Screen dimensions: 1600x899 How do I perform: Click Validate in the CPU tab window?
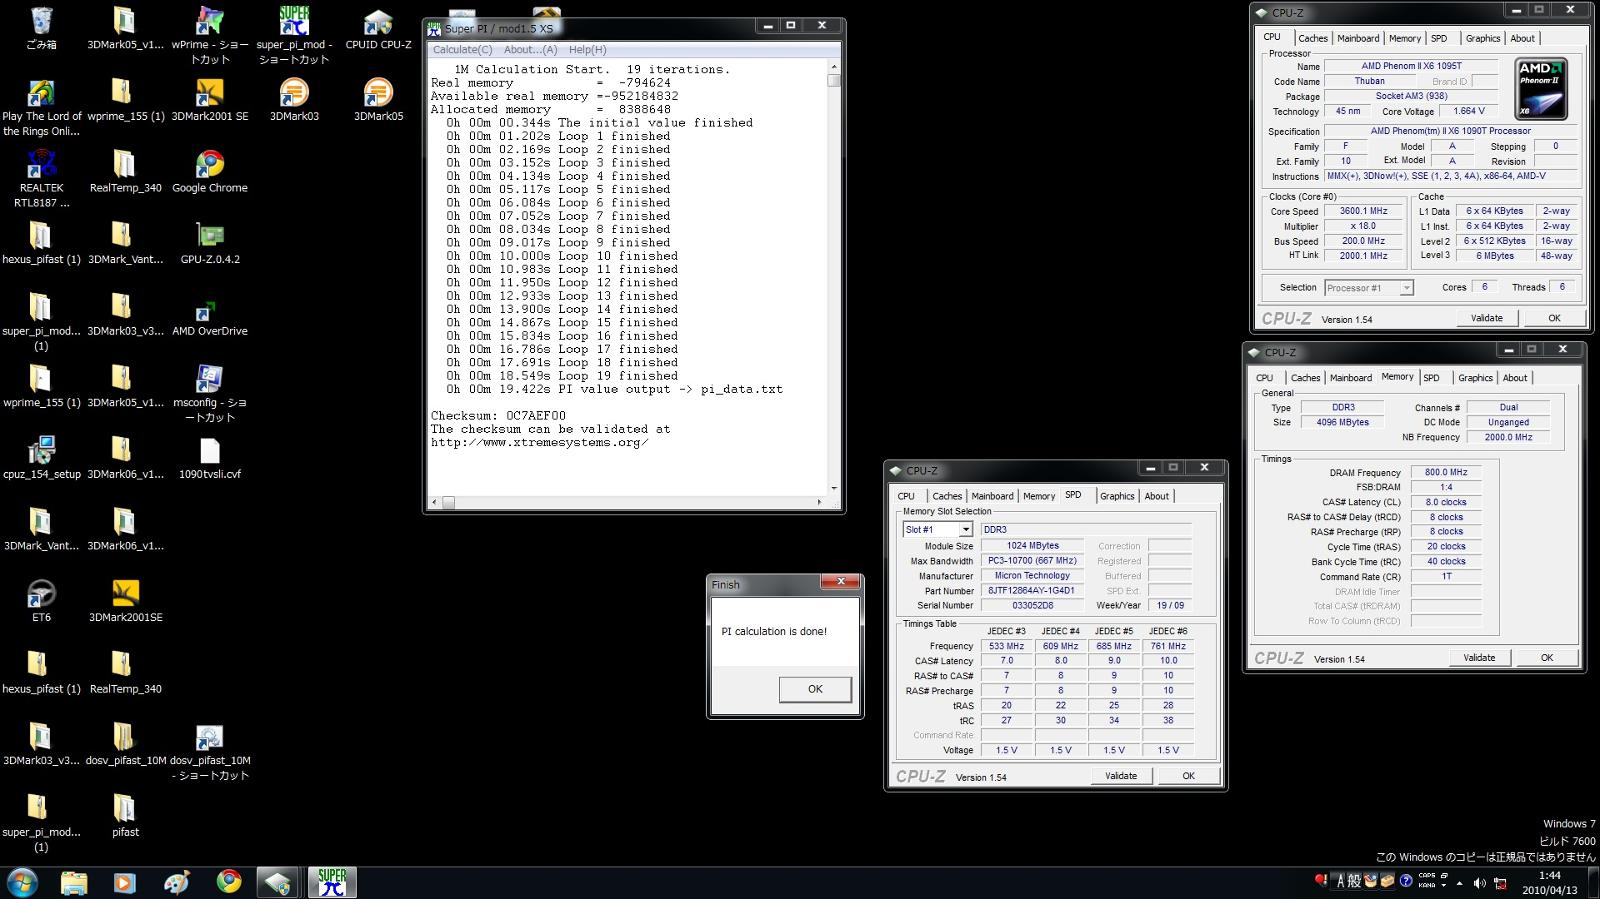tap(1487, 318)
